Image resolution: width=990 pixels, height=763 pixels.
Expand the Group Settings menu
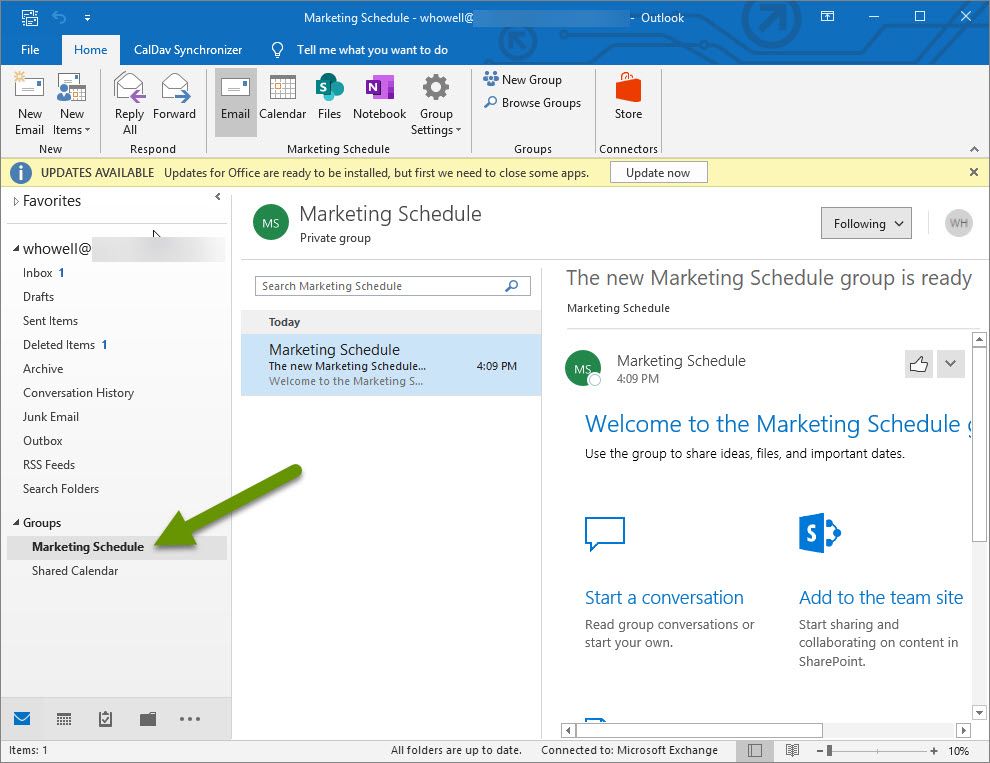(436, 103)
